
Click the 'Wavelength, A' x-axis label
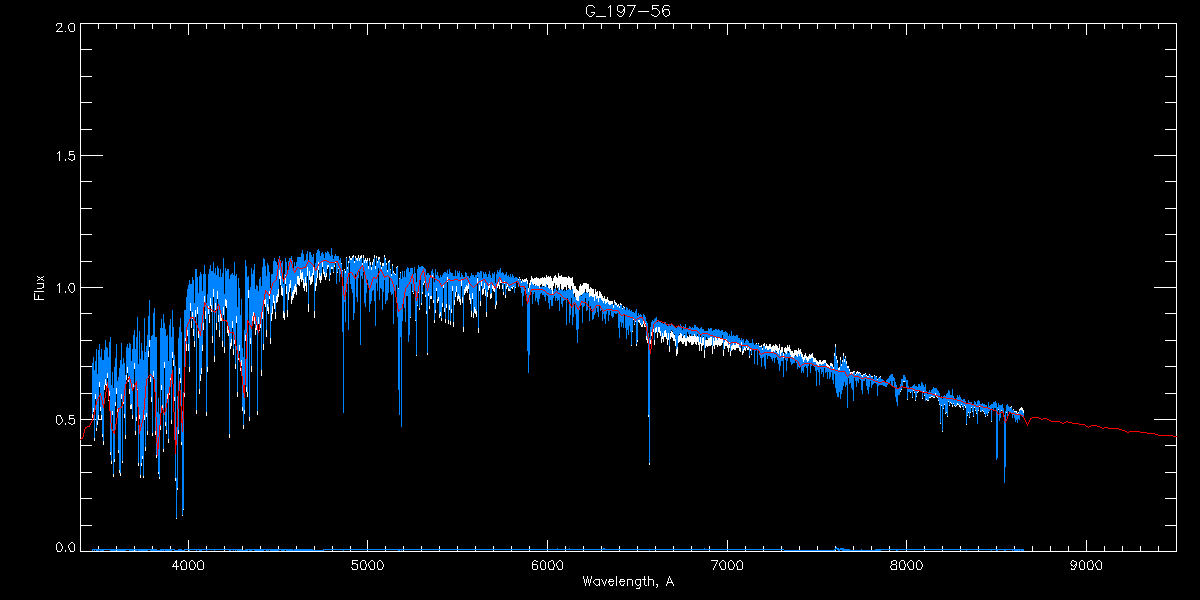pos(627,582)
